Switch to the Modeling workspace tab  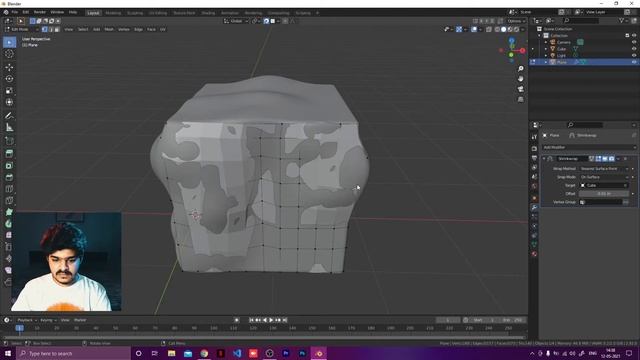click(x=113, y=13)
